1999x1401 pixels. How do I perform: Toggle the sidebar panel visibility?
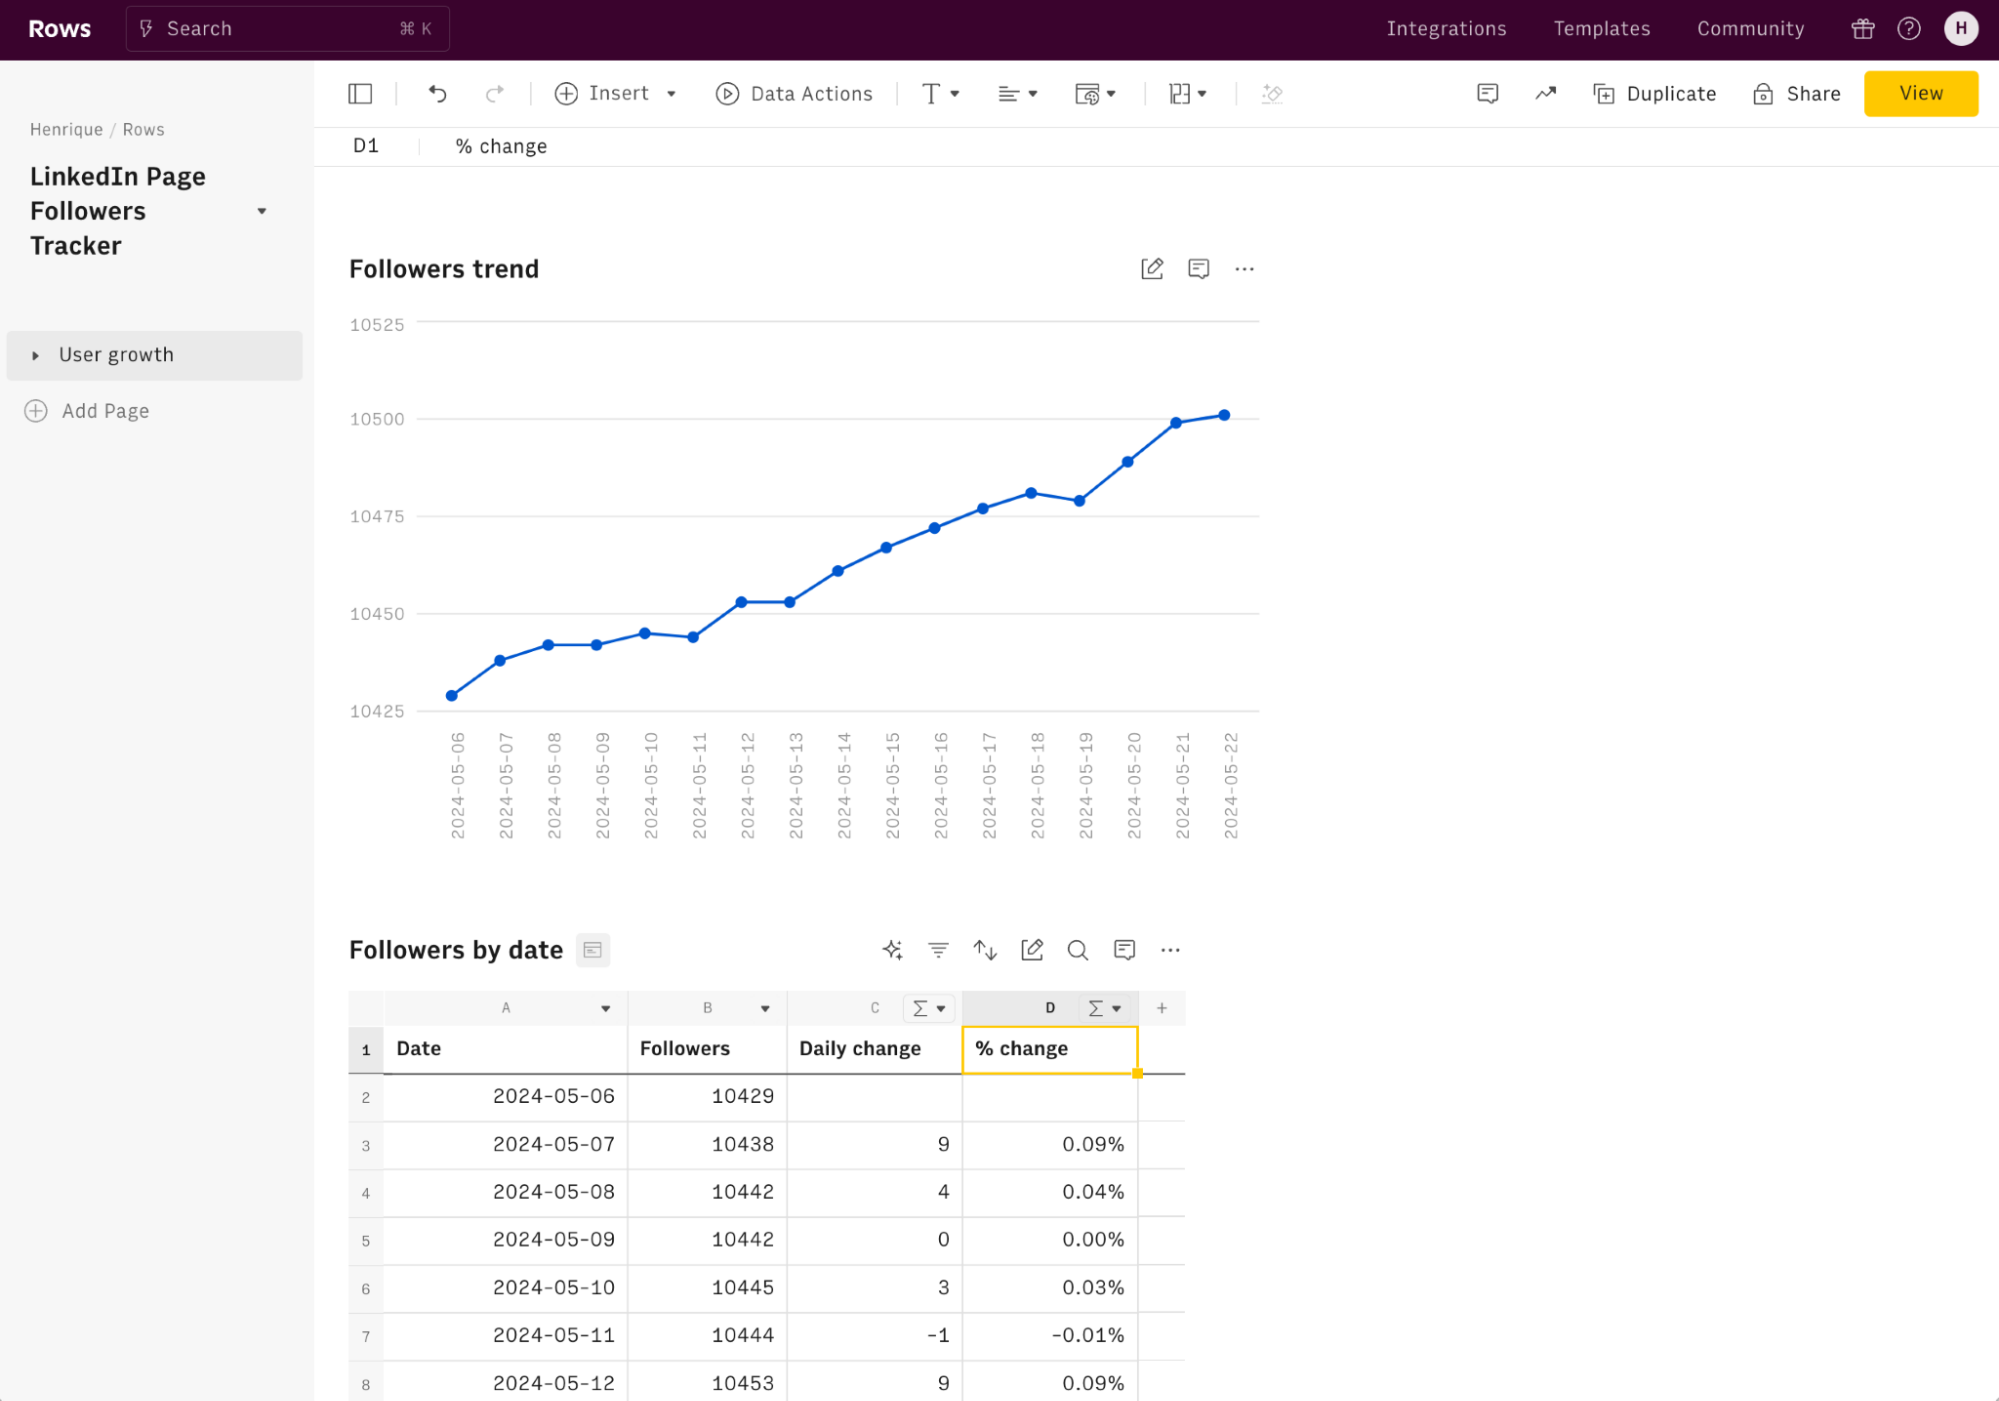(x=362, y=94)
